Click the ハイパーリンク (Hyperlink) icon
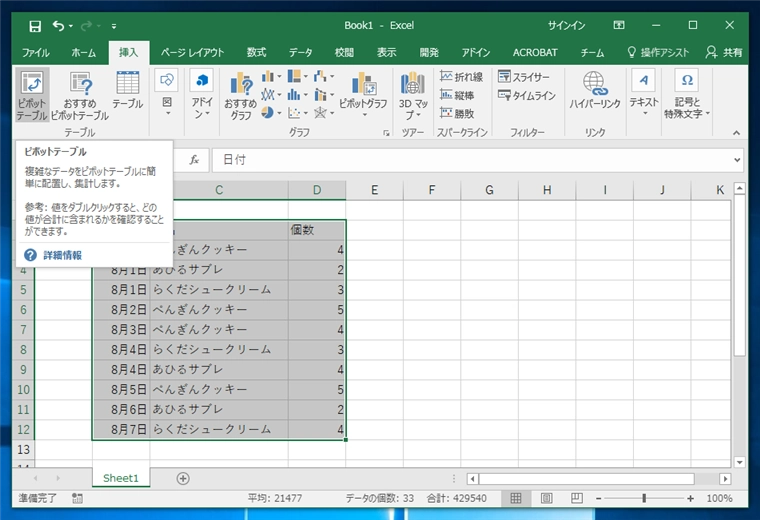 [595, 90]
